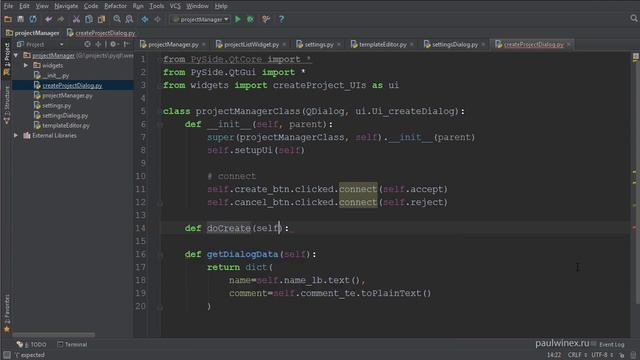Viewport: 640px width, 360px height.
Task: Click the Forward navigation arrow
Action: click(157, 19)
